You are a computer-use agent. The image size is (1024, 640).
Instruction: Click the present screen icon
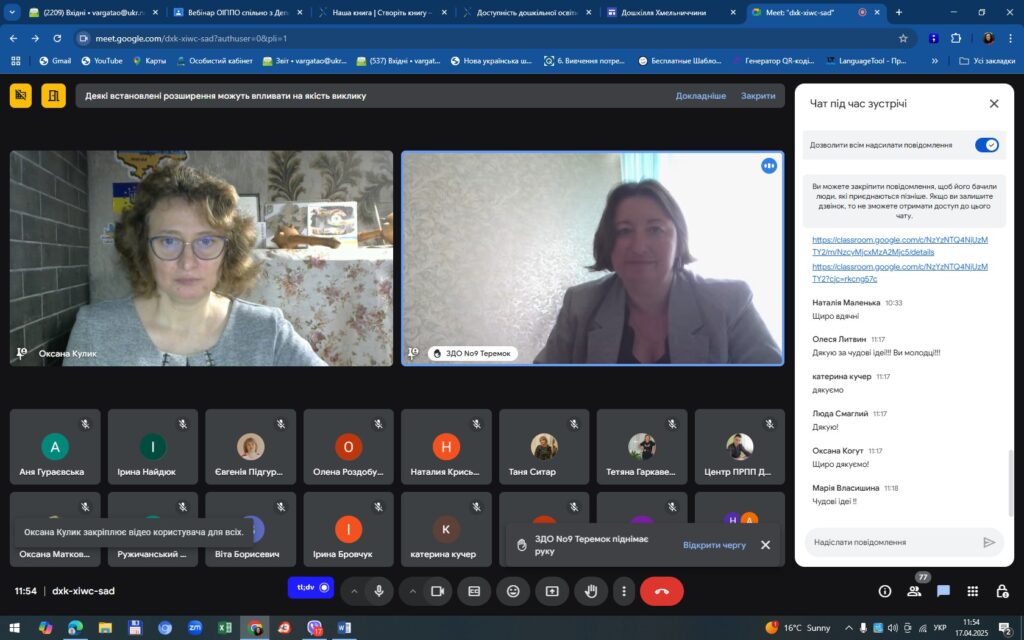click(552, 591)
